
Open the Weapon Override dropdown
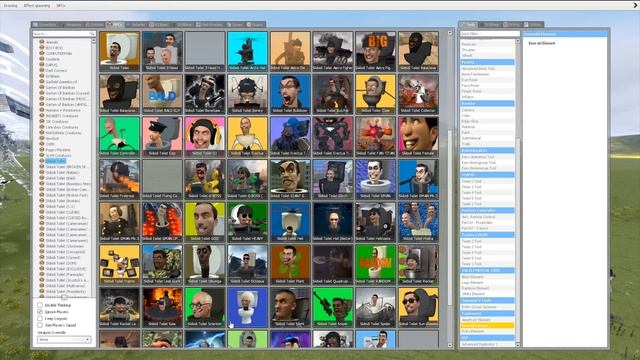(64, 340)
